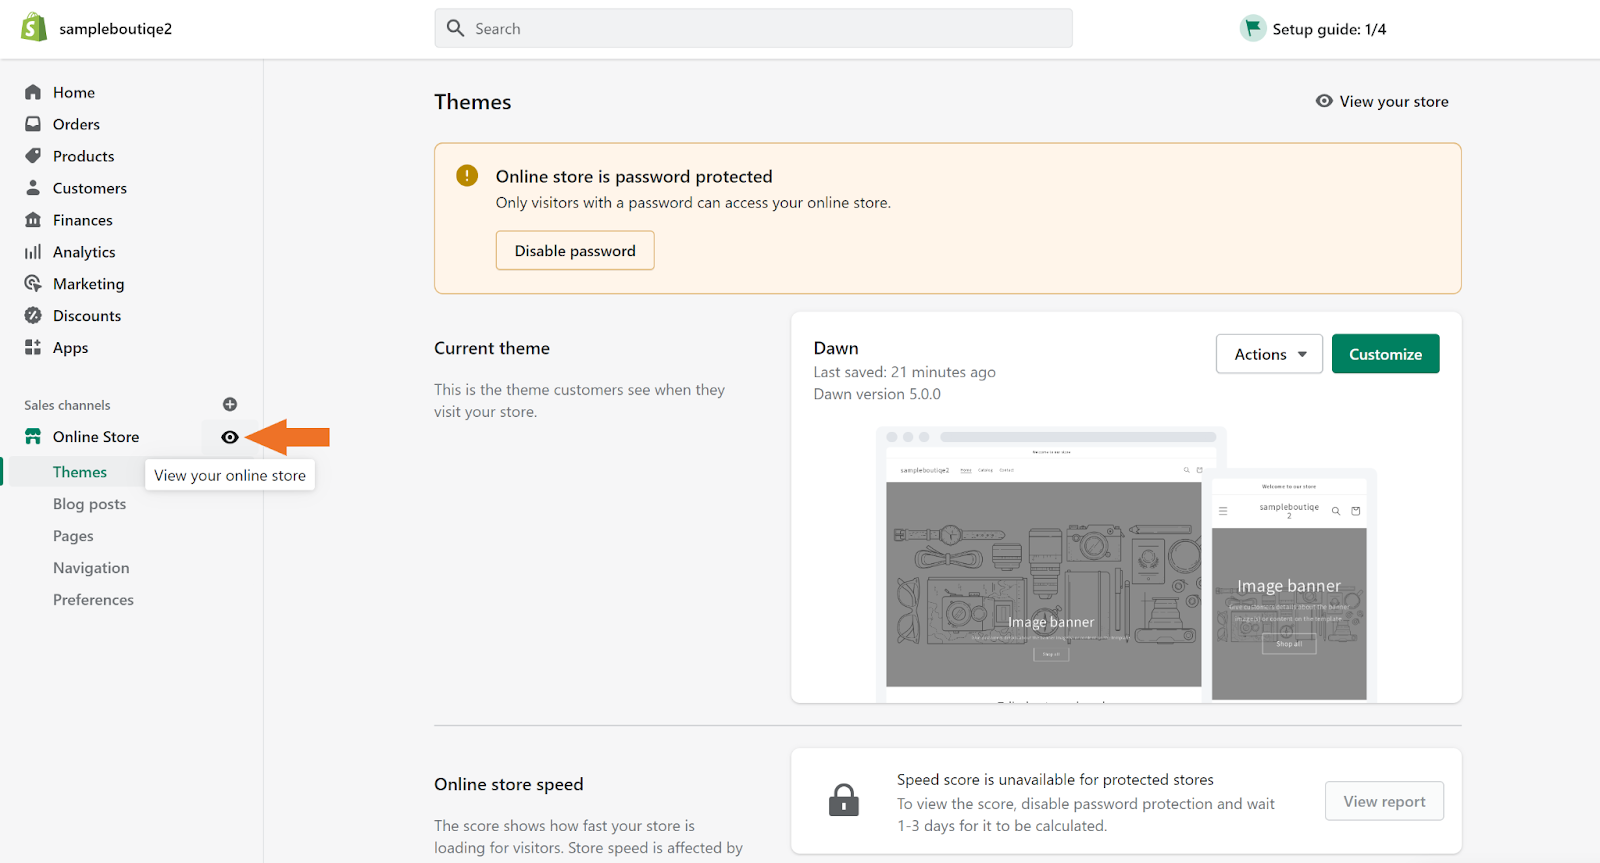Click the Search input field
The image size is (1600, 863).
coord(753,29)
